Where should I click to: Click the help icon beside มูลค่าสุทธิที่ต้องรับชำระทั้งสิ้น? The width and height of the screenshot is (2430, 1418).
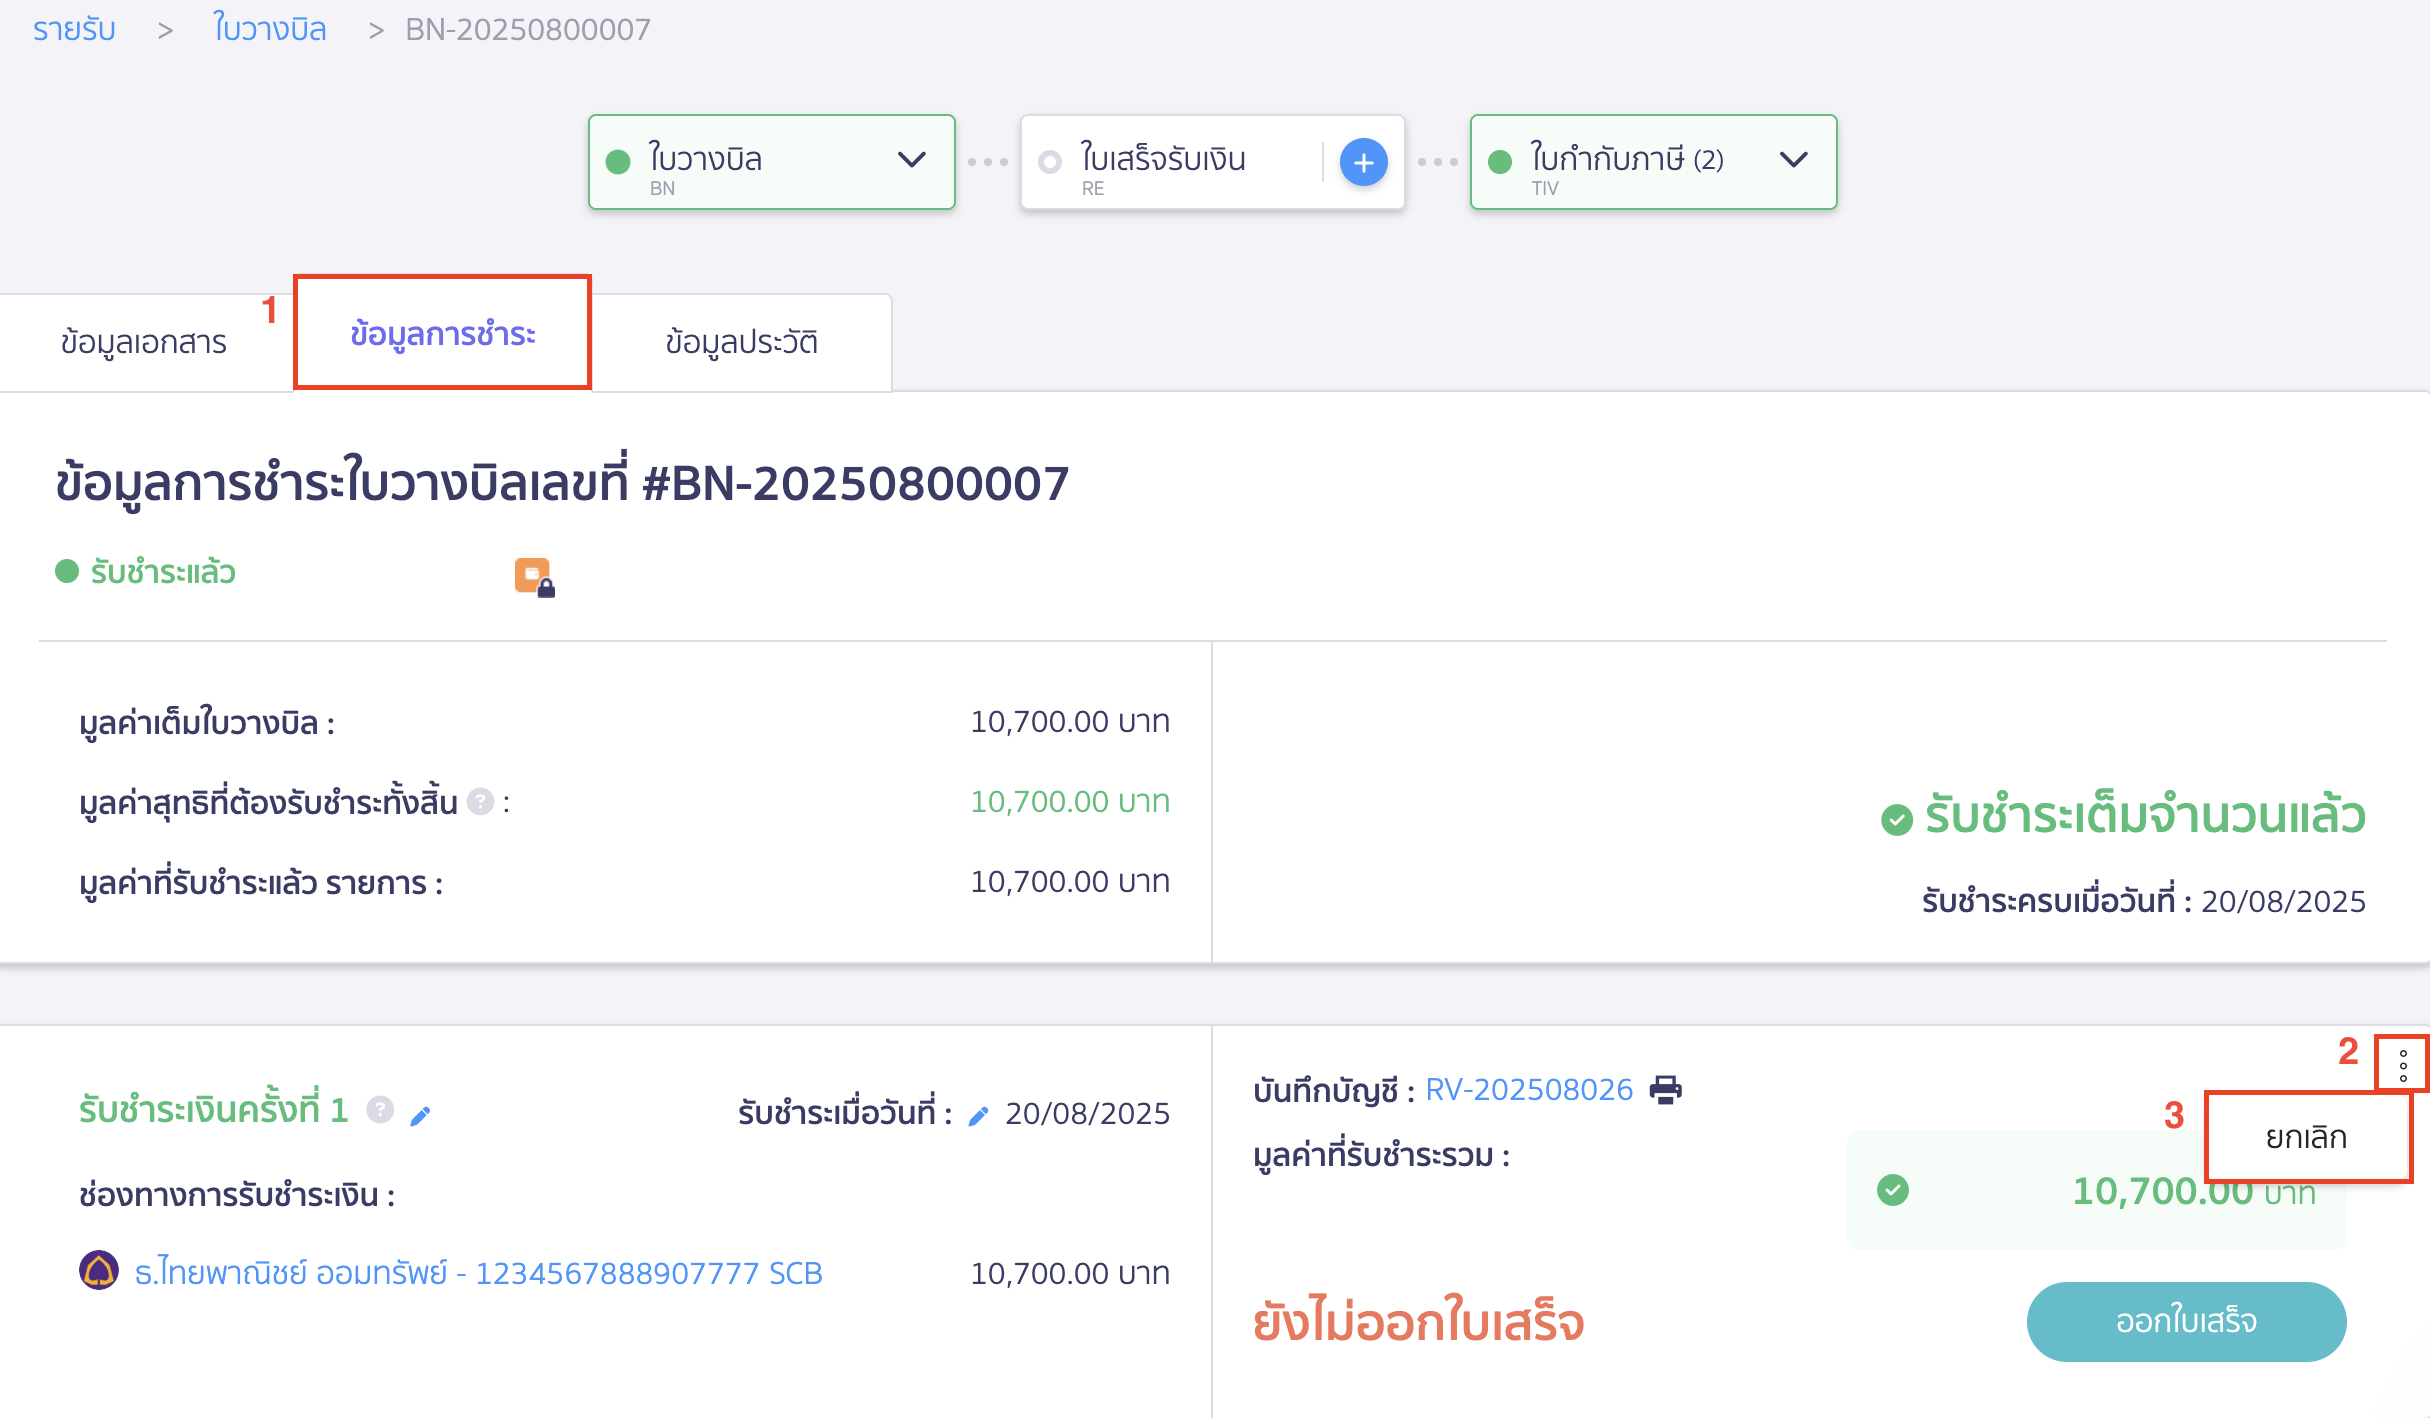click(481, 802)
